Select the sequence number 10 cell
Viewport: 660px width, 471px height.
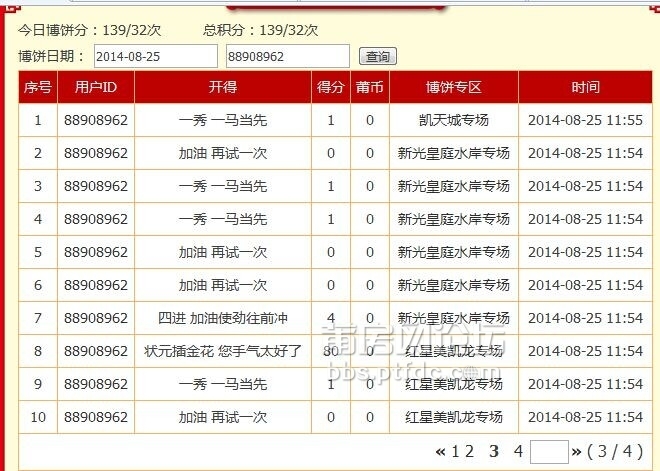(x=38, y=417)
